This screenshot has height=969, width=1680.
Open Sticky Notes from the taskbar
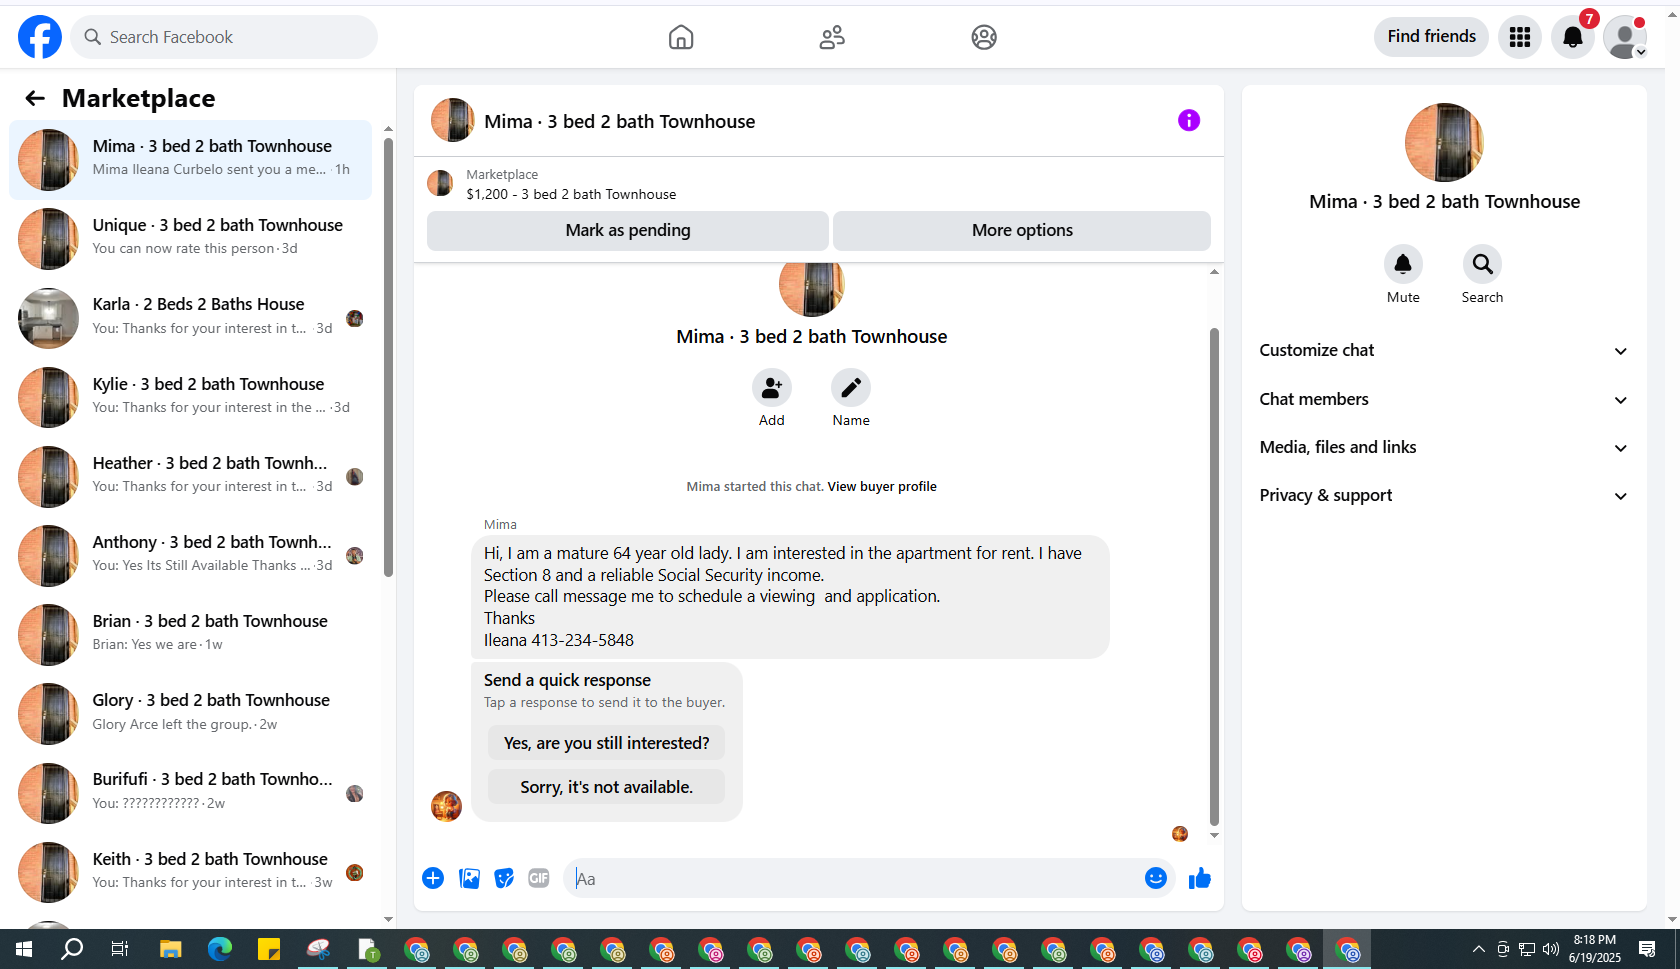tap(268, 949)
